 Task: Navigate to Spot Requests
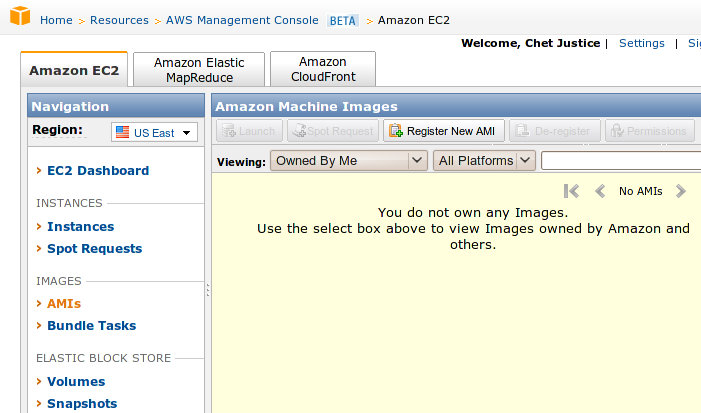94,249
